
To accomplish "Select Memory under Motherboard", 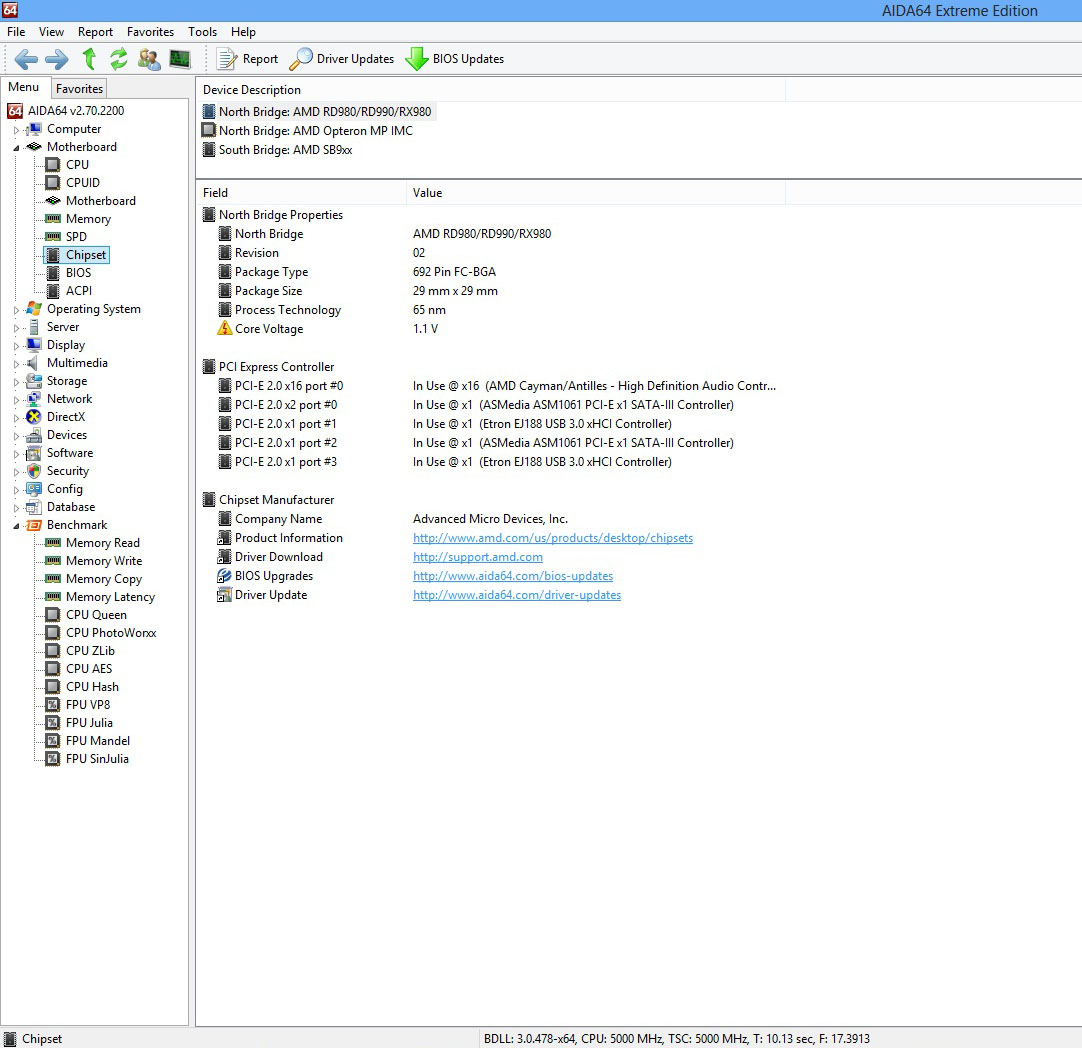I will coord(88,219).
